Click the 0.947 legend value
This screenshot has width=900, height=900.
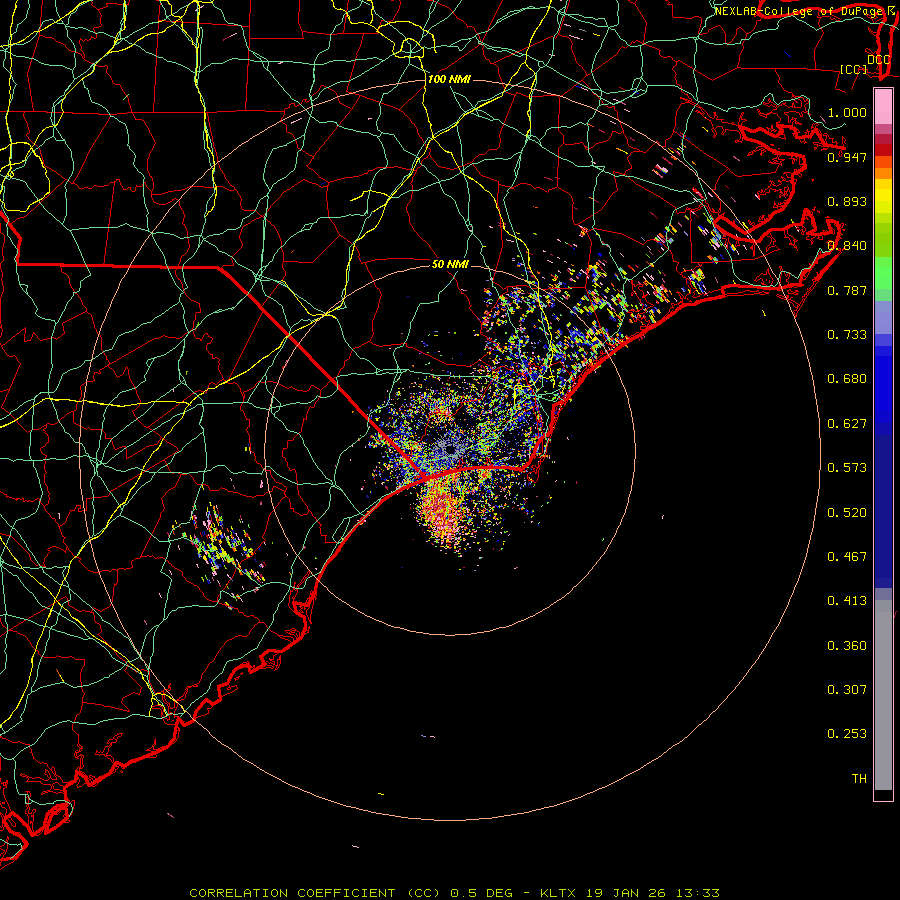847,157
